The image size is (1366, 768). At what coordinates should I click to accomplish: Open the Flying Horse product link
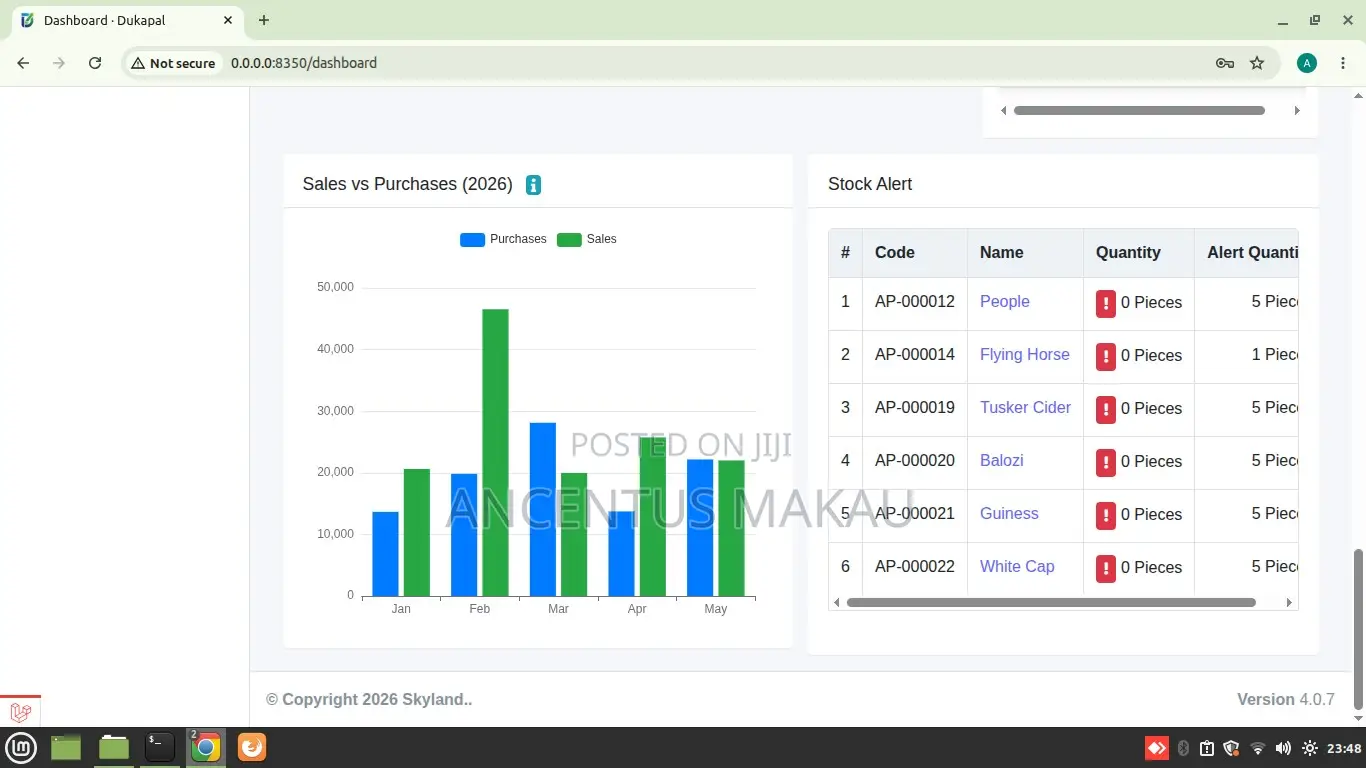coord(1024,355)
